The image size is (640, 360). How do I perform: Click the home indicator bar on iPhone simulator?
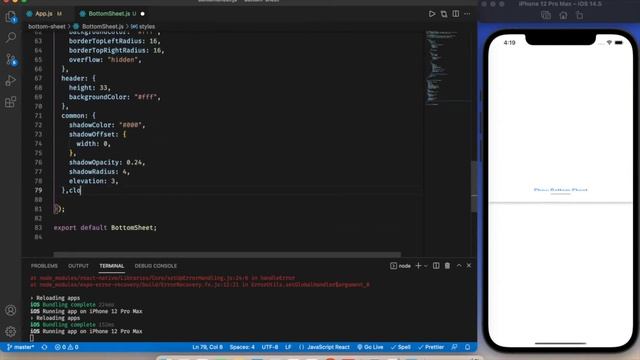pyautogui.click(x=560, y=343)
